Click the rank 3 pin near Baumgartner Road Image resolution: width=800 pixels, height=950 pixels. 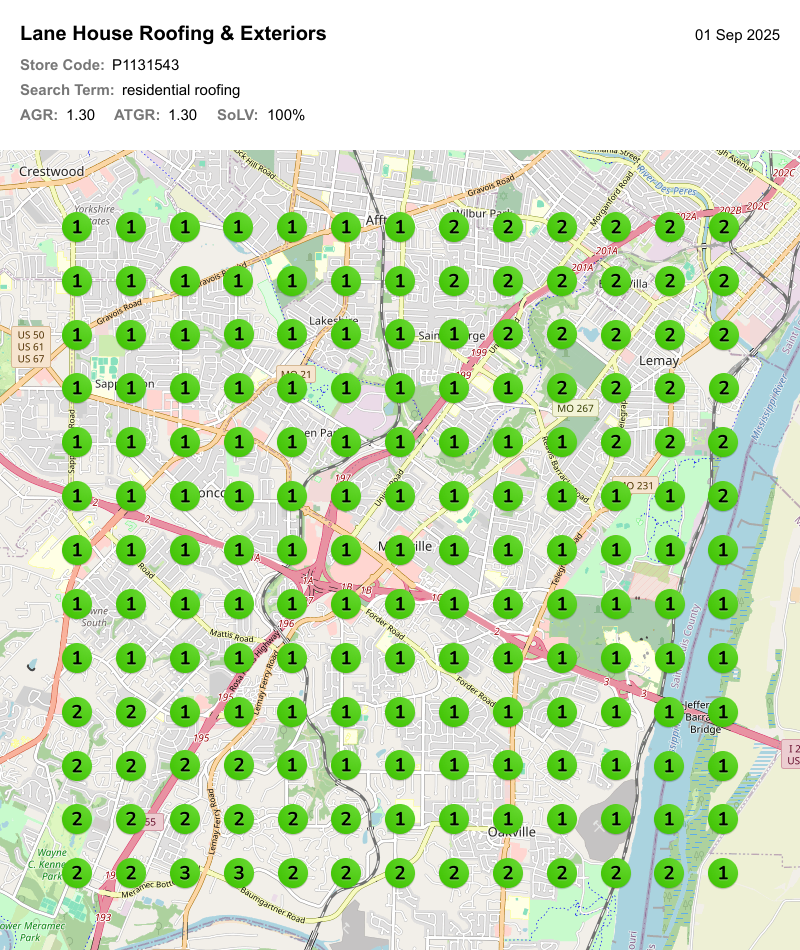click(x=237, y=872)
